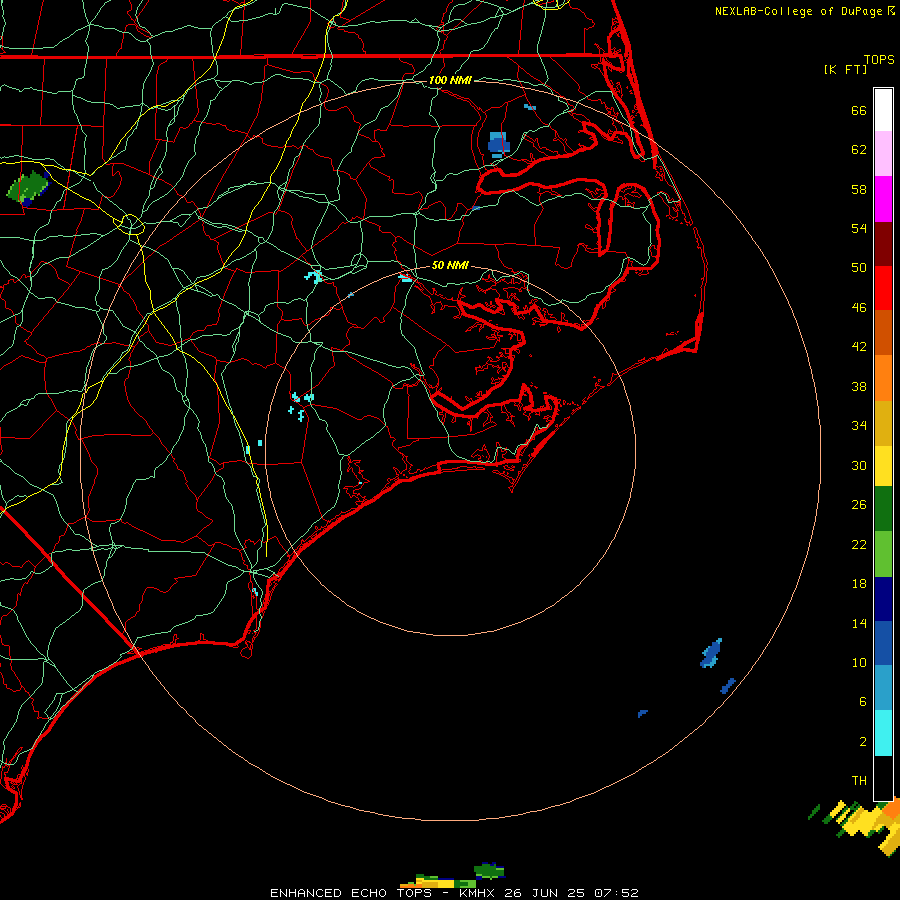Click the 6 legend value
This screenshot has width=900, height=900.
tap(863, 701)
